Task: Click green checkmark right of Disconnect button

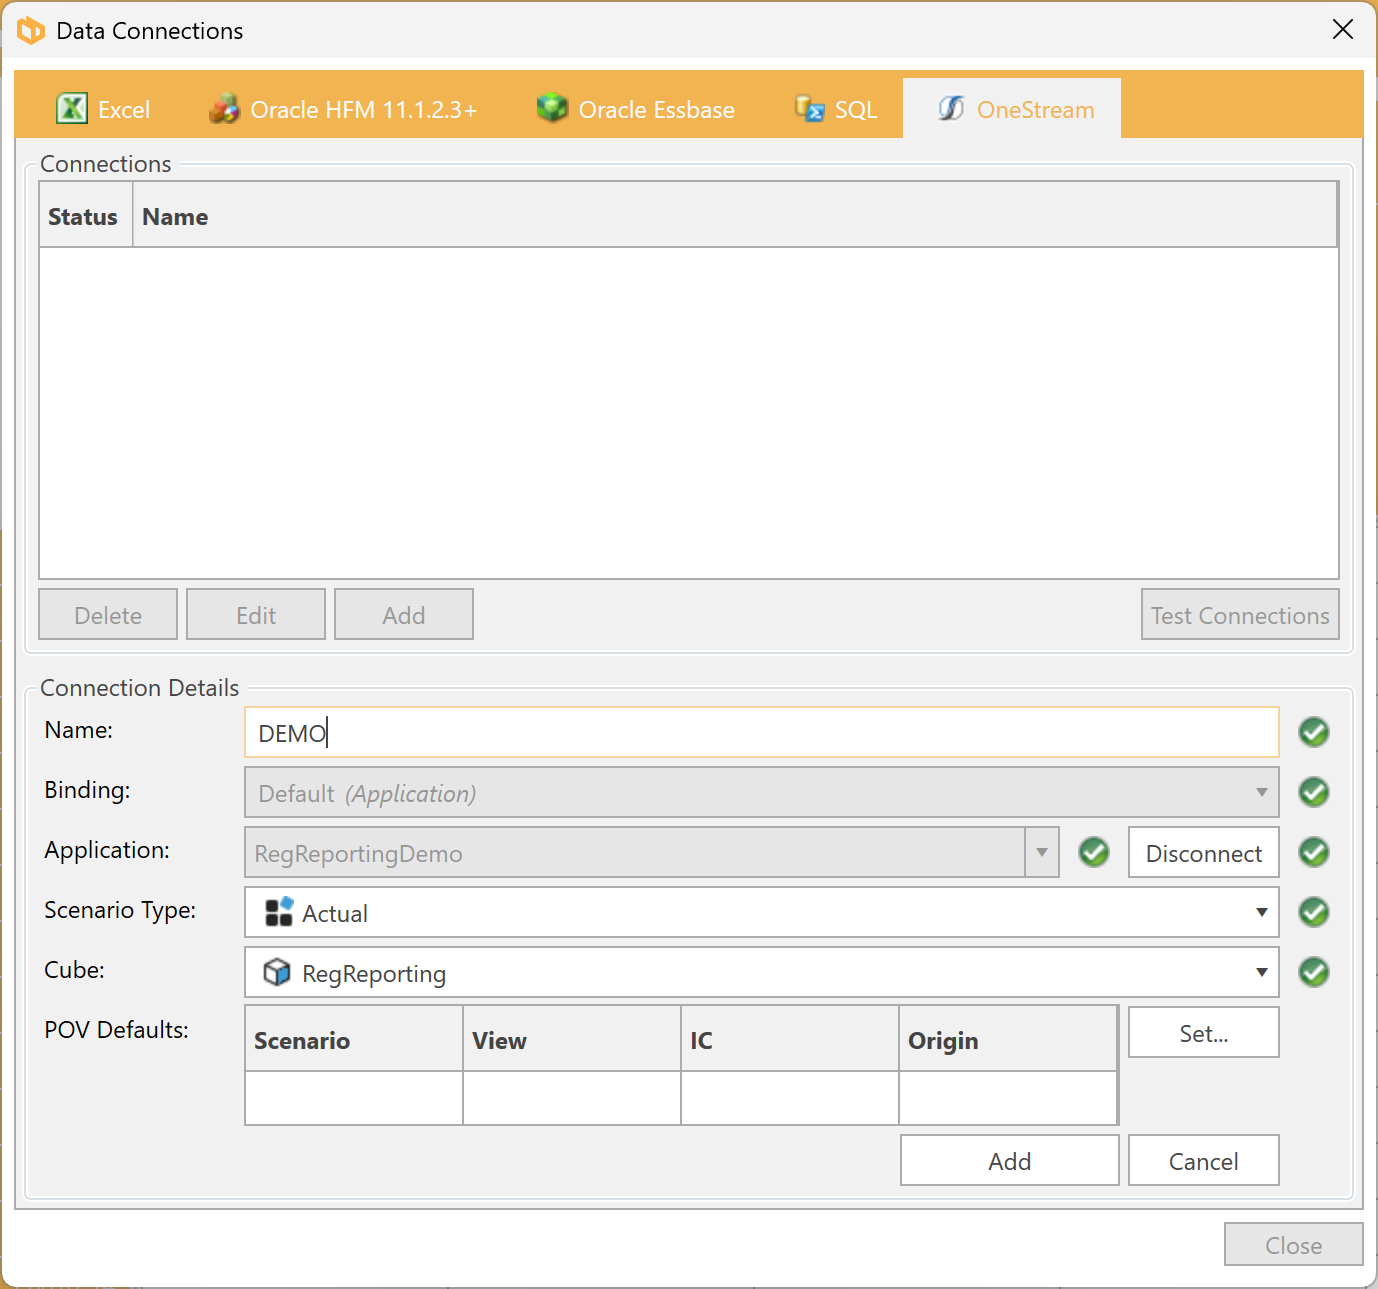Action: [1314, 852]
